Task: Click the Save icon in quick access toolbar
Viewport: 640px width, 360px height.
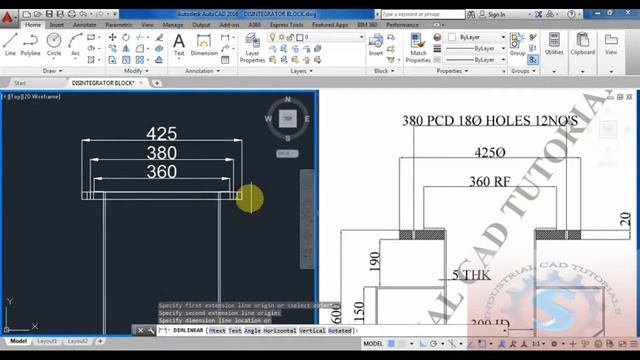Action: point(49,14)
